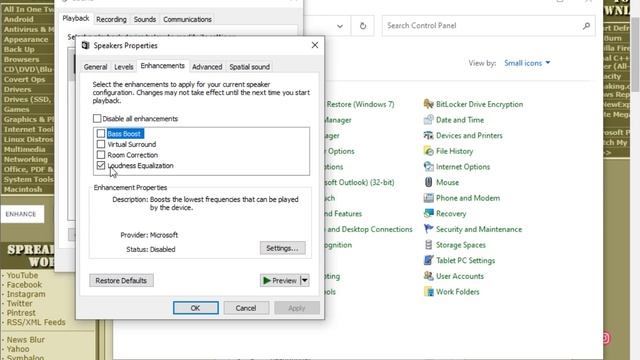Click the Work Folders icon
This screenshot has width=640, height=360.
428,291
